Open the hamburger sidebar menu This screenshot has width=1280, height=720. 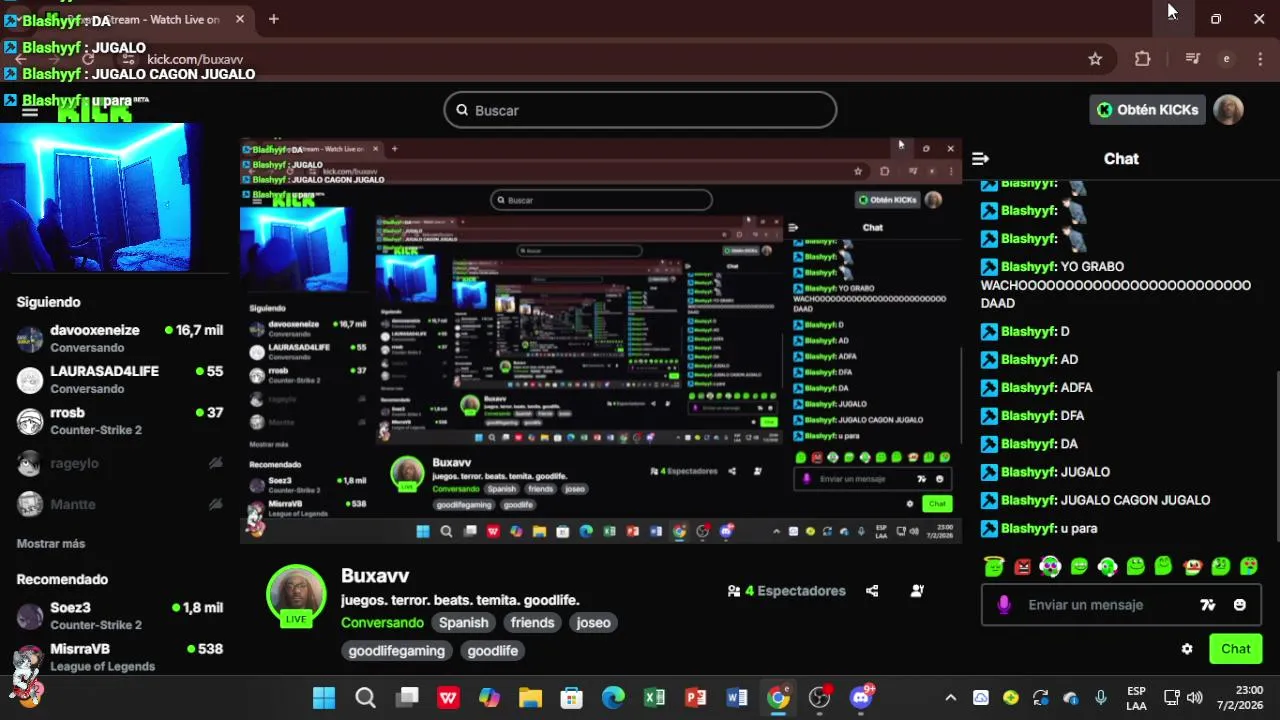coord(30,111)
